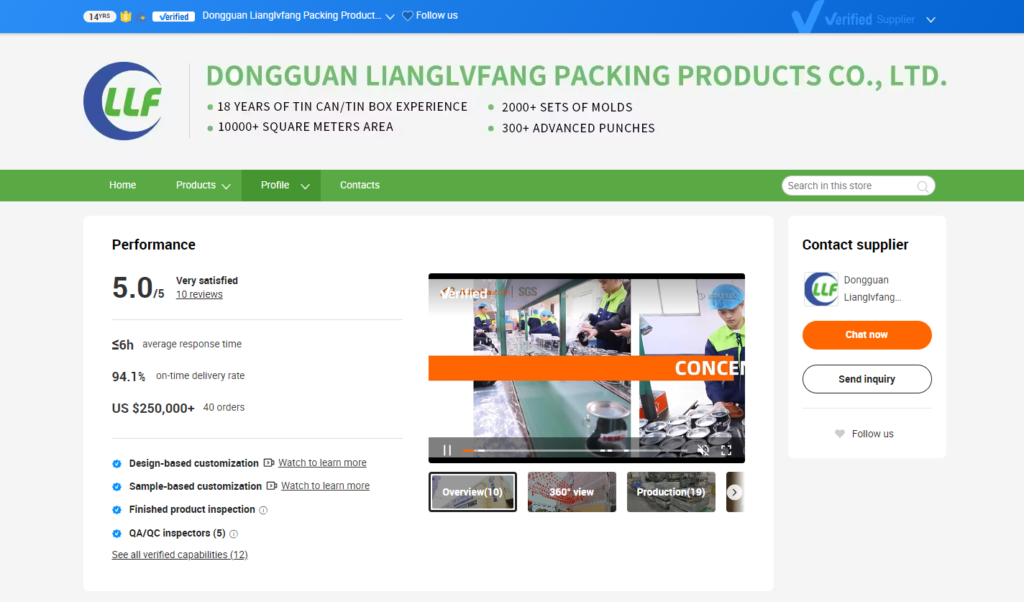
Task: Click the grey heart icon in Contact supplier panel
Action: (840, 434)
